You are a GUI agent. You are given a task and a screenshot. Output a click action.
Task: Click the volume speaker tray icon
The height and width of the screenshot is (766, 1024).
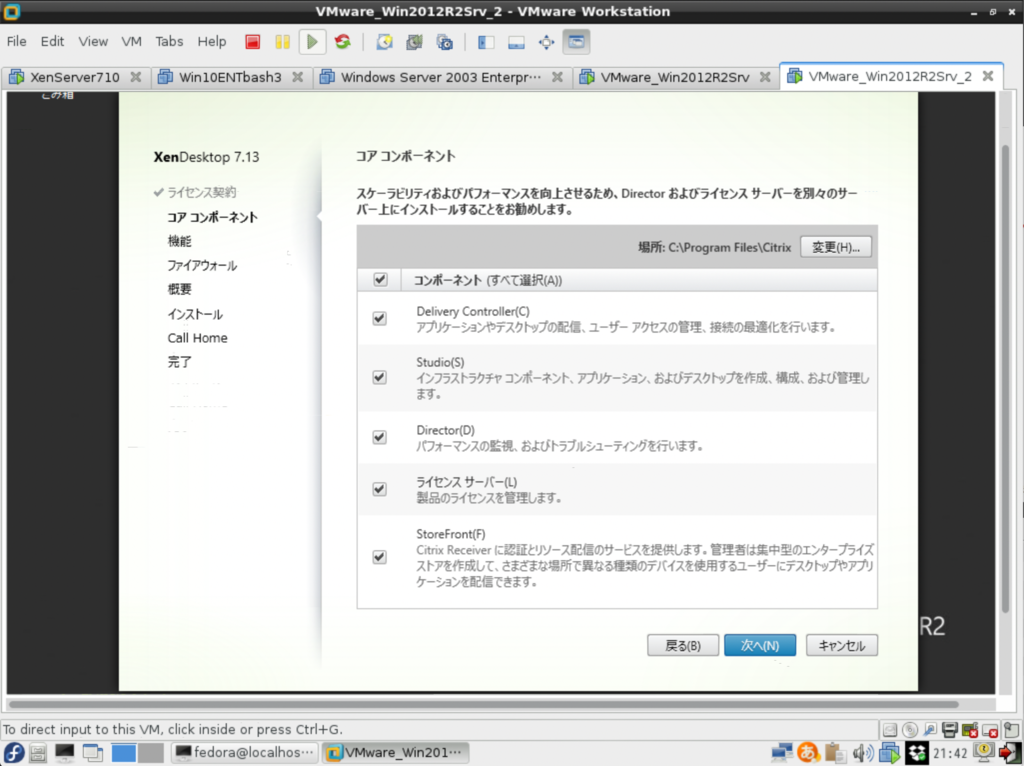point(862,753)
